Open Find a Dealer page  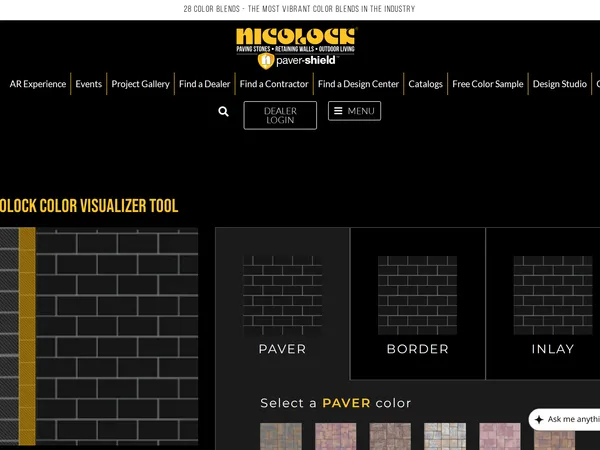pyautogui.click(x=205, y=84)
